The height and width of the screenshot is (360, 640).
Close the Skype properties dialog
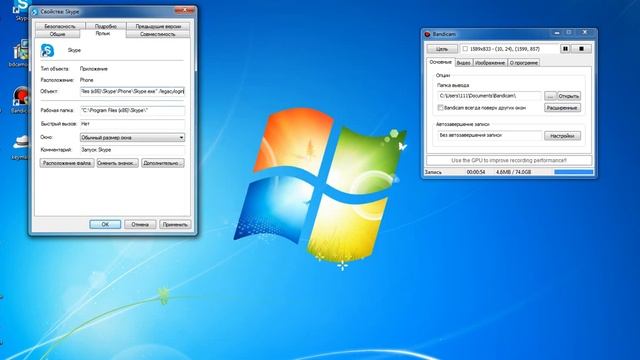[184, 10]
